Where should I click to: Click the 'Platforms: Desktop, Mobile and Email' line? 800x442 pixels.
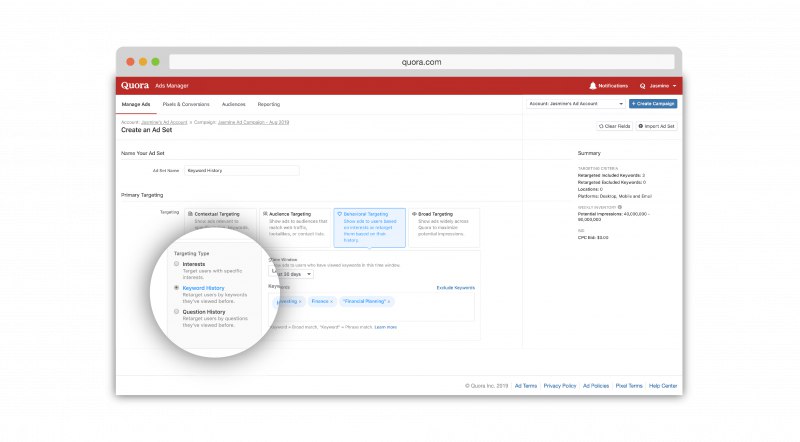pos(614,196)
